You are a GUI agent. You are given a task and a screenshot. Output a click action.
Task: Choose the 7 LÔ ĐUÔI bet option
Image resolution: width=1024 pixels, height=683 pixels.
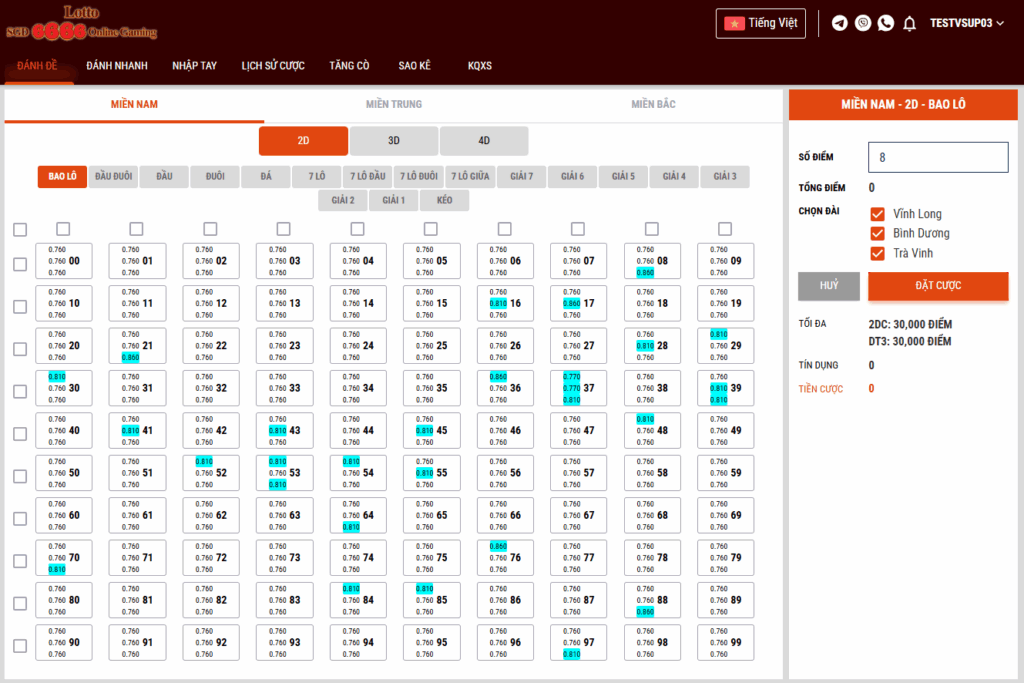point(419,176)
